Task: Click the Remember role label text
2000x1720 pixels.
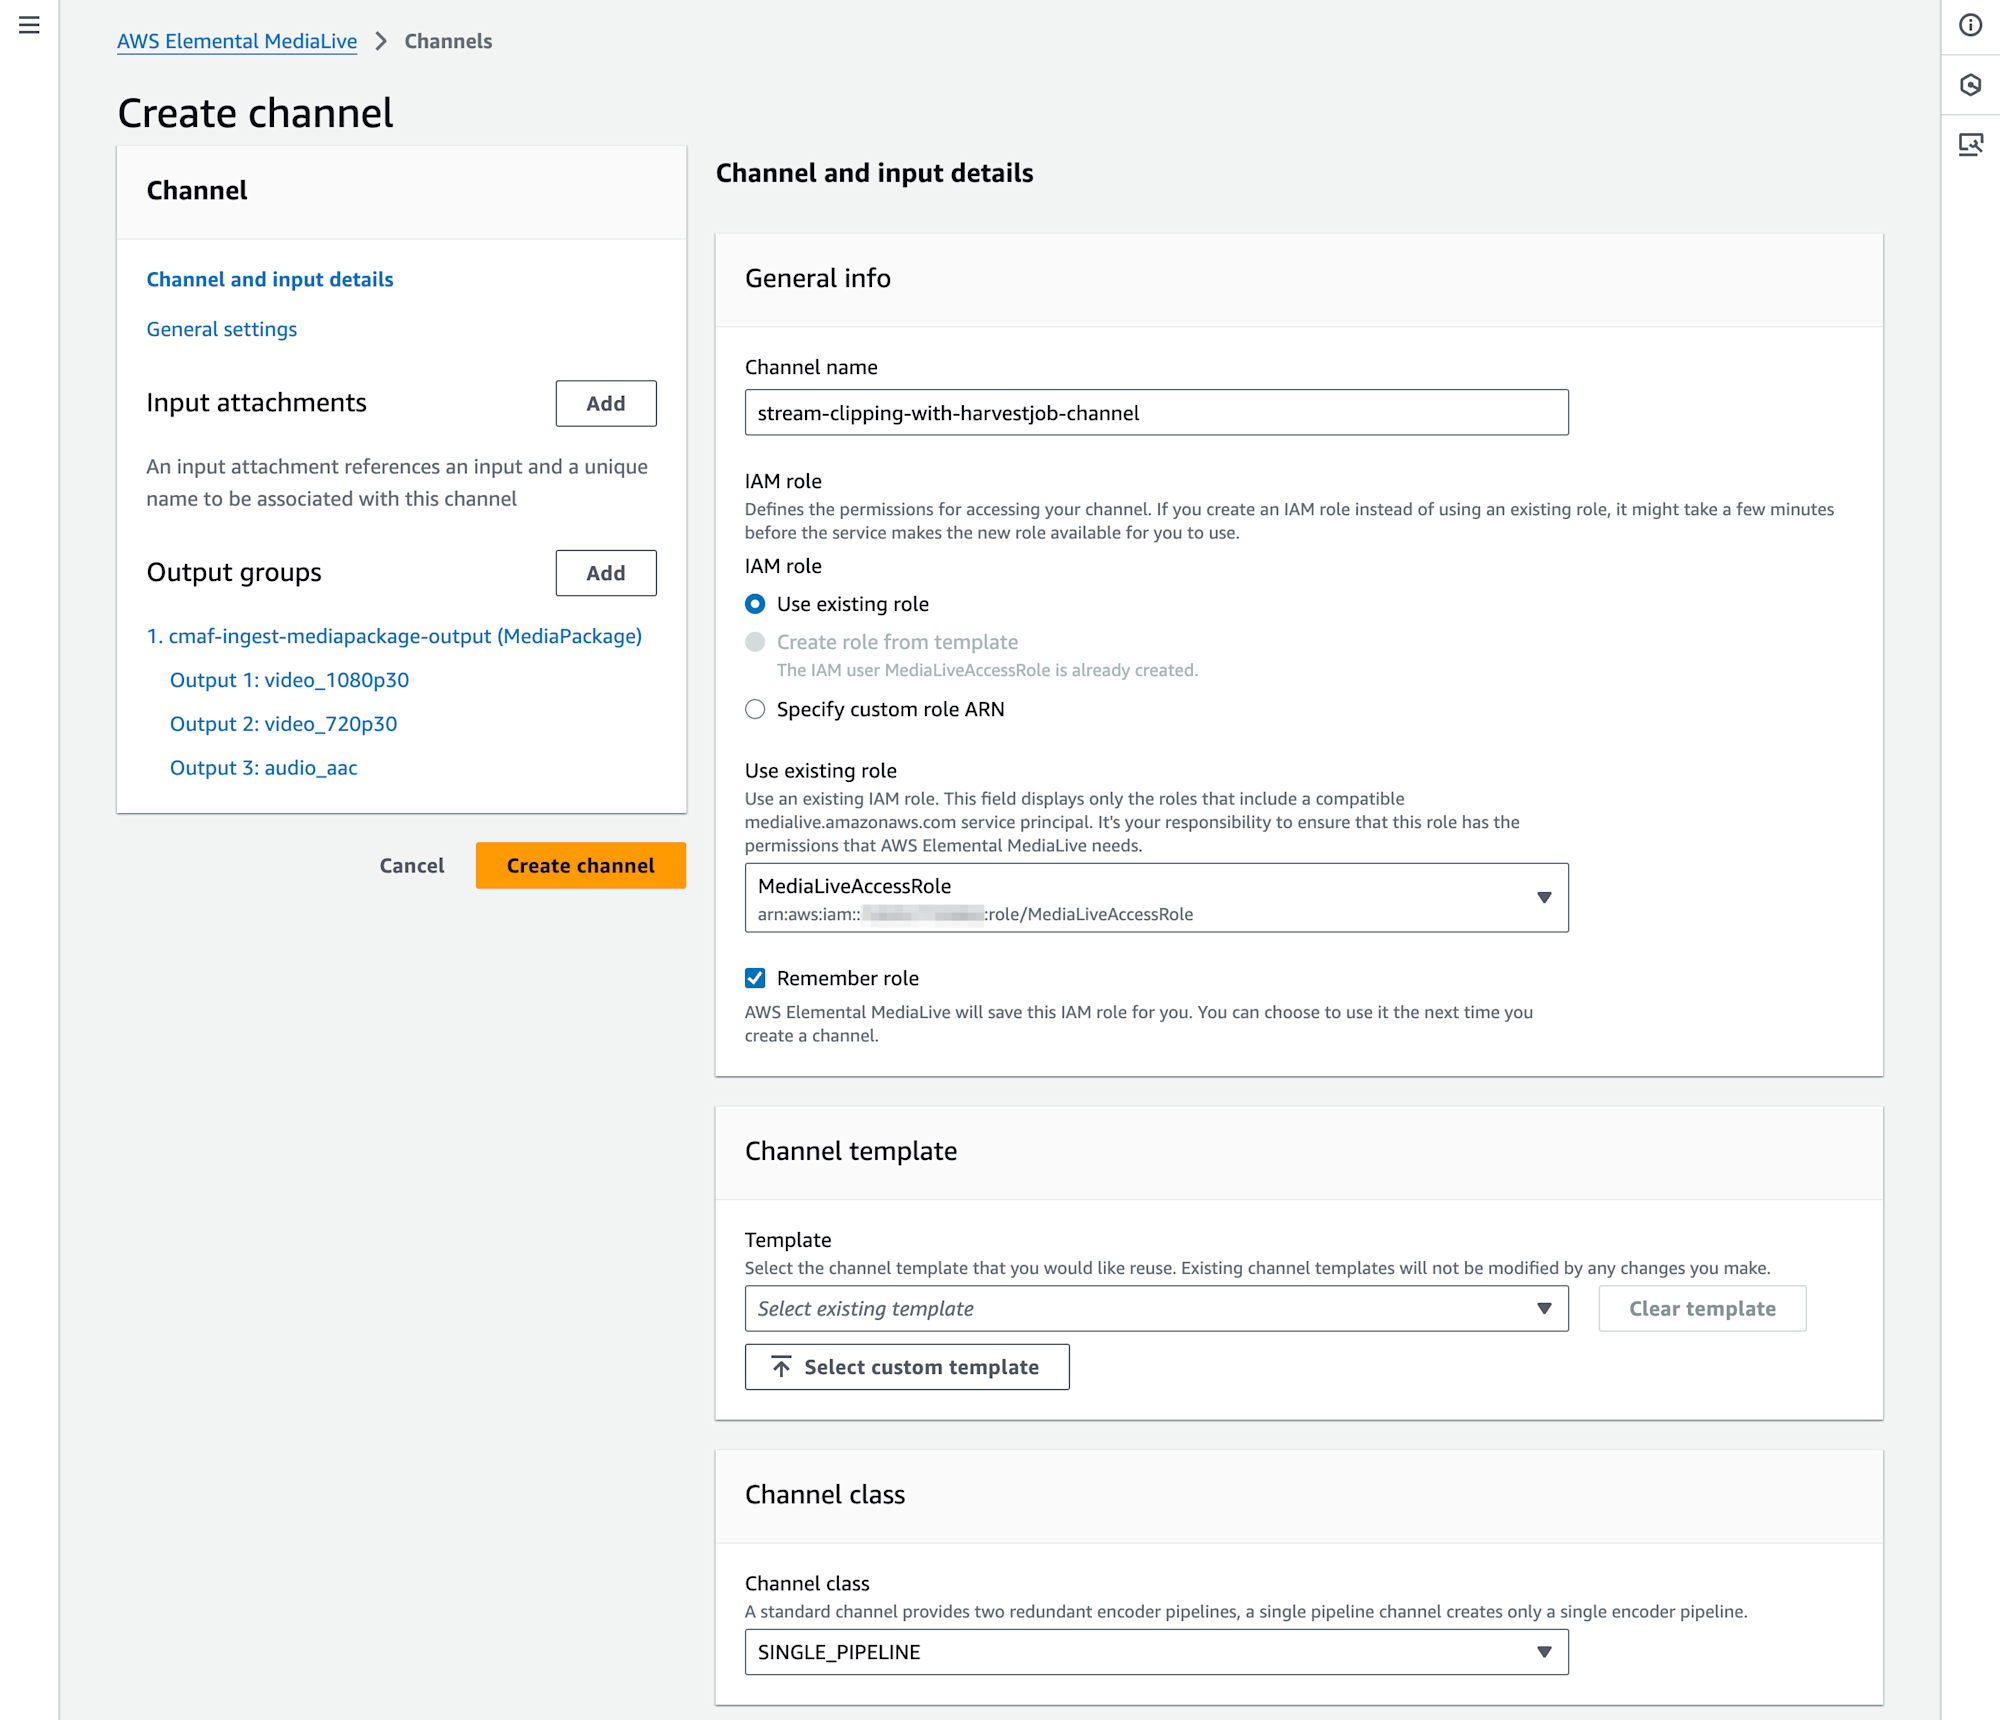Action: coord(848,978)
